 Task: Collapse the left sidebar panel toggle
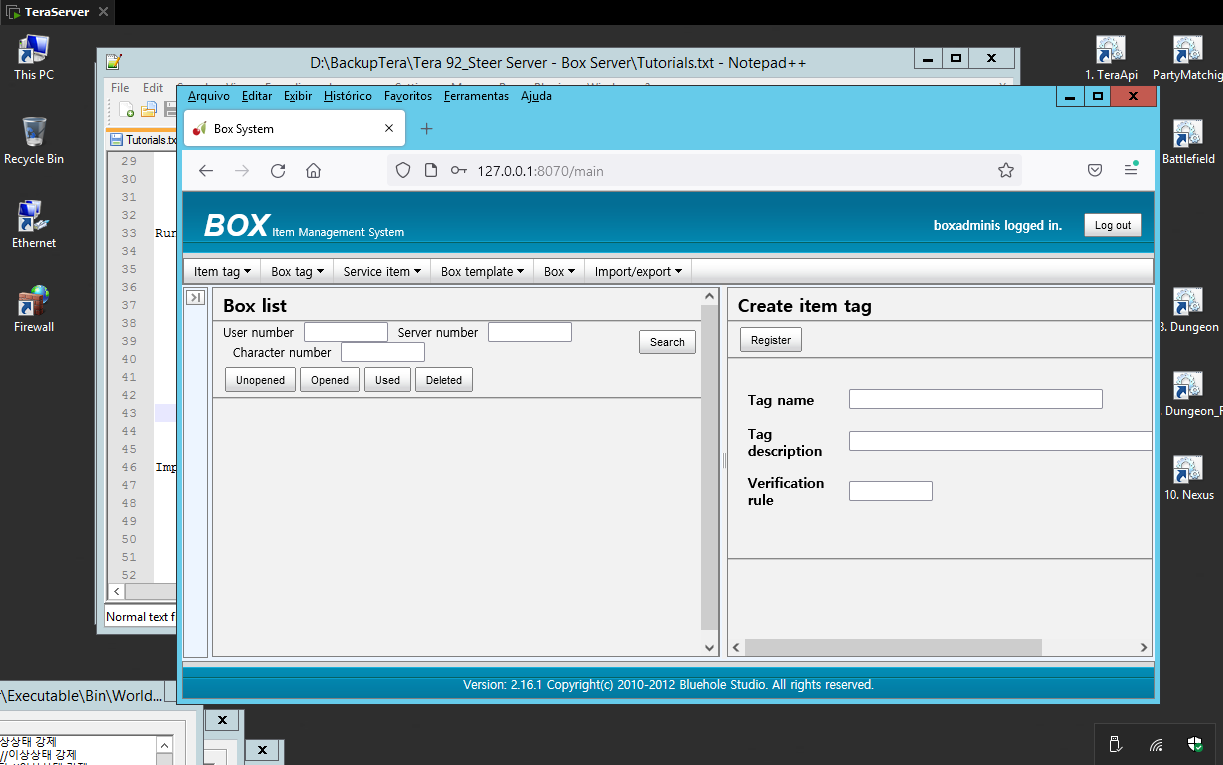[x=196, y=297]
